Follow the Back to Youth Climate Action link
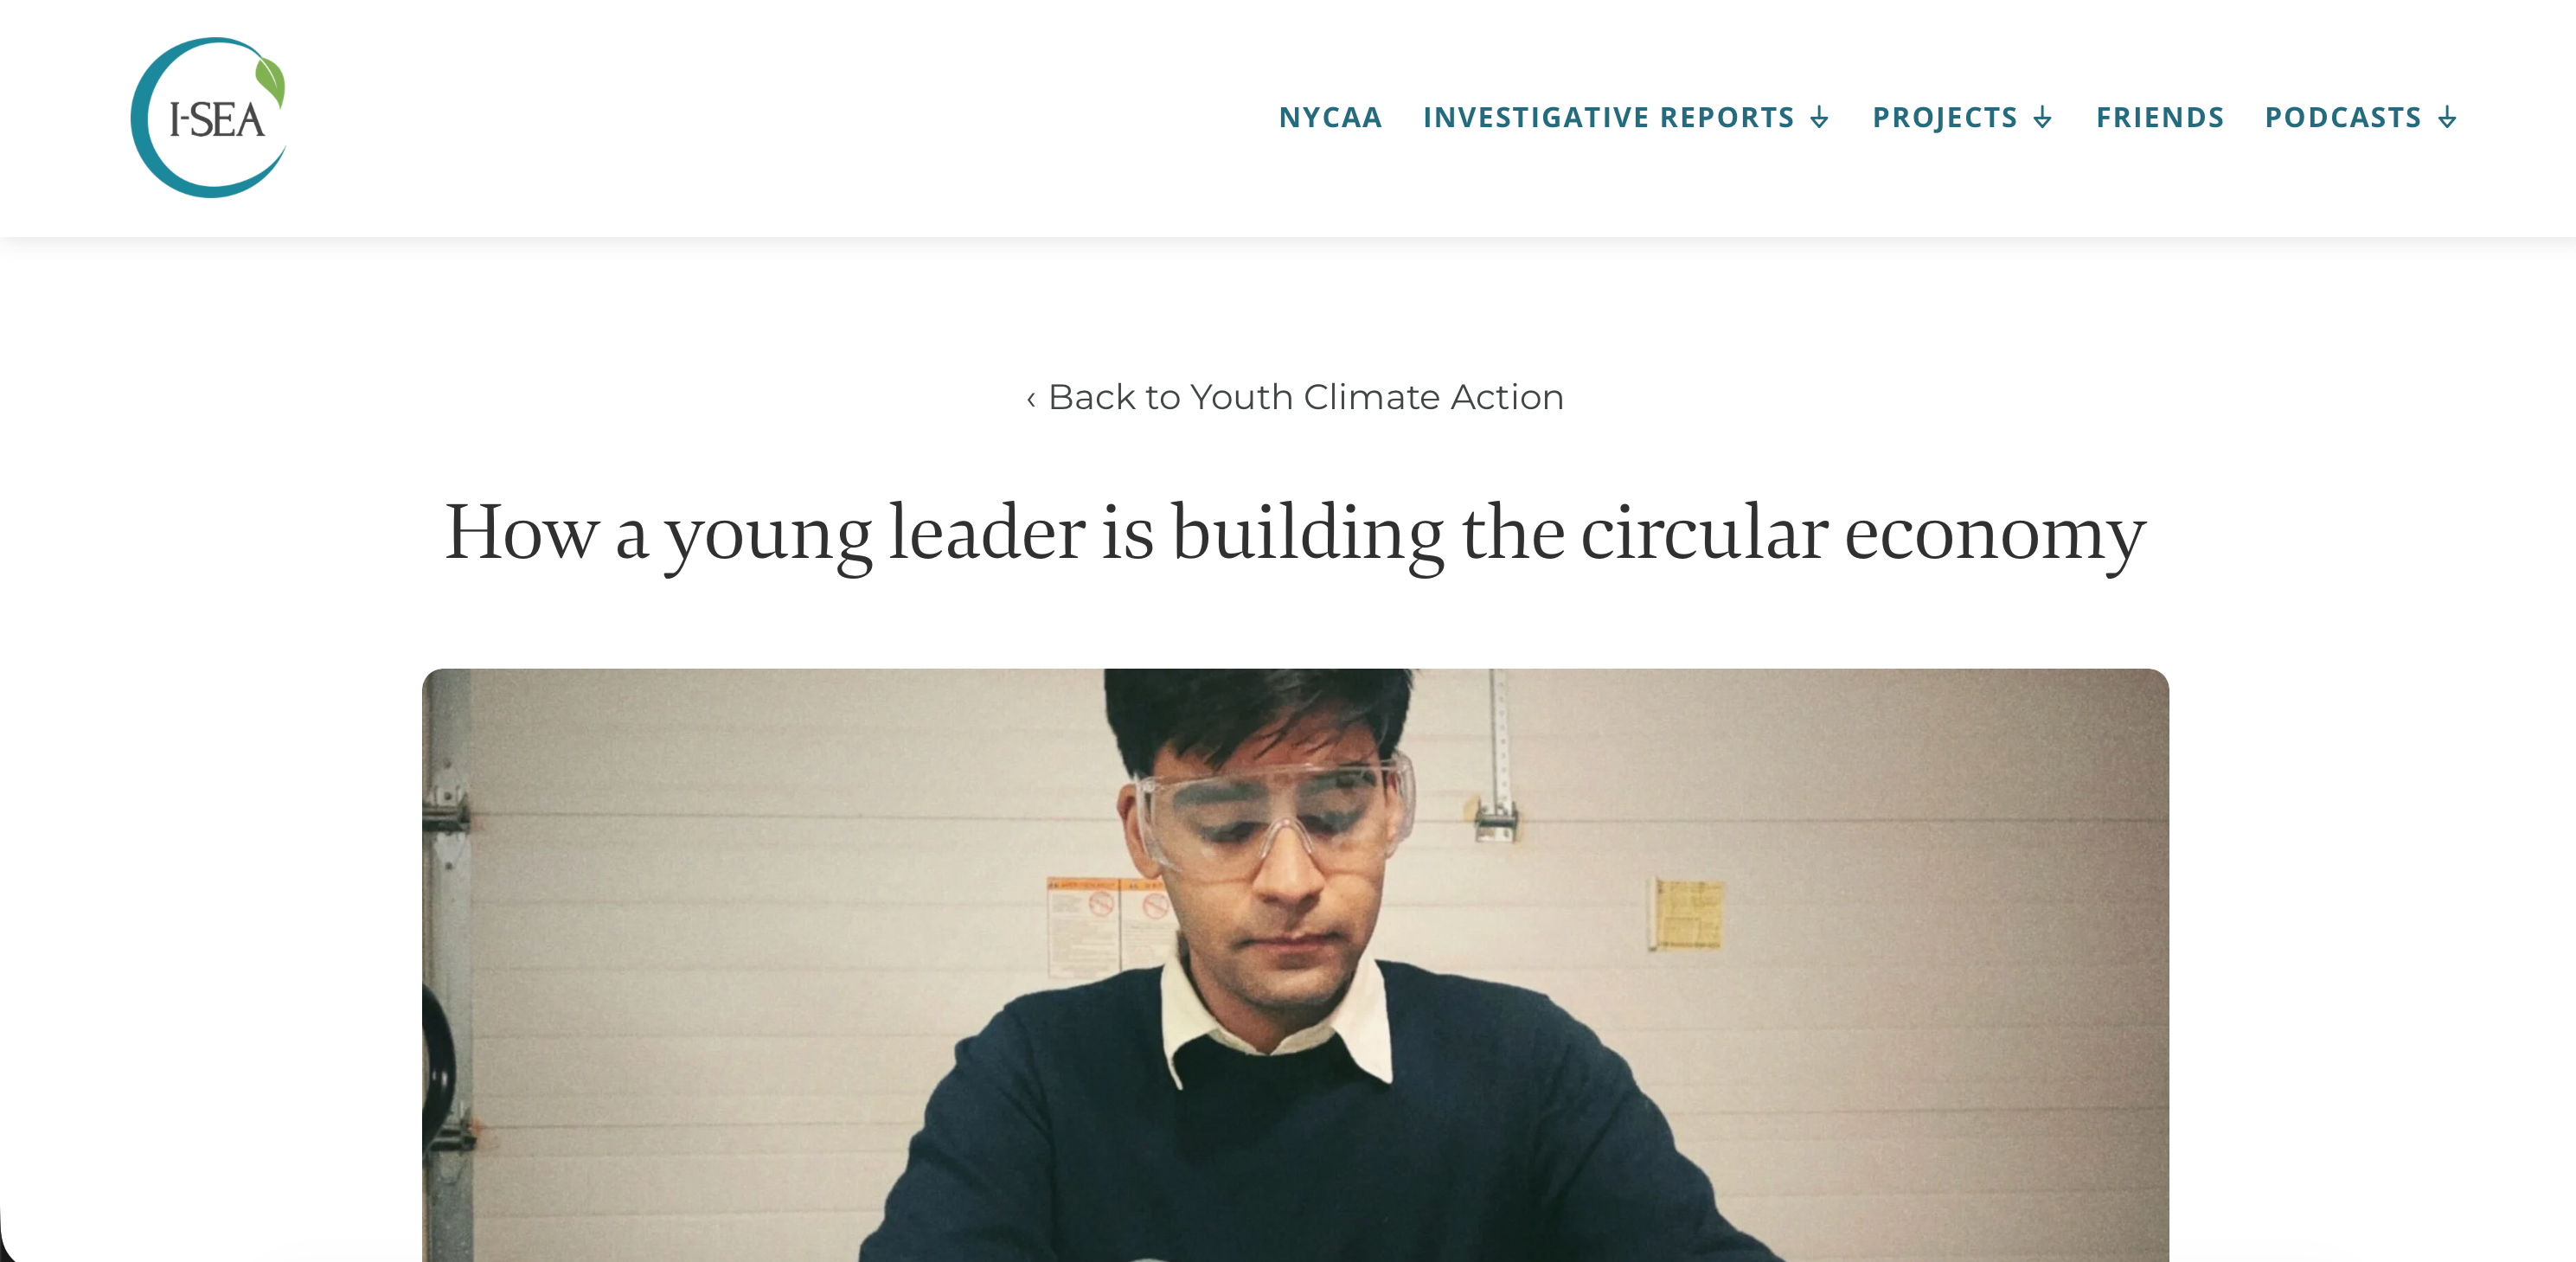 (1305, 398)
